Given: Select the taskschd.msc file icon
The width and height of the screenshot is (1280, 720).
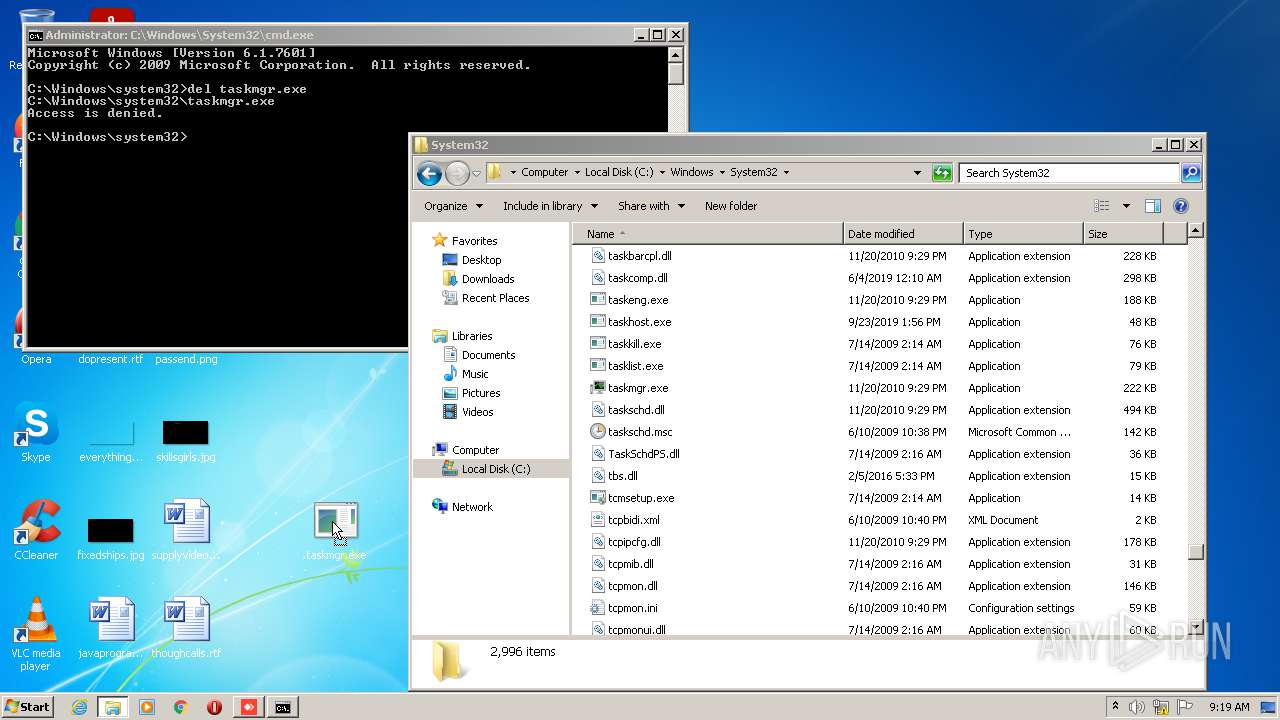Looking at the screenshot, I should click(598, 432).
